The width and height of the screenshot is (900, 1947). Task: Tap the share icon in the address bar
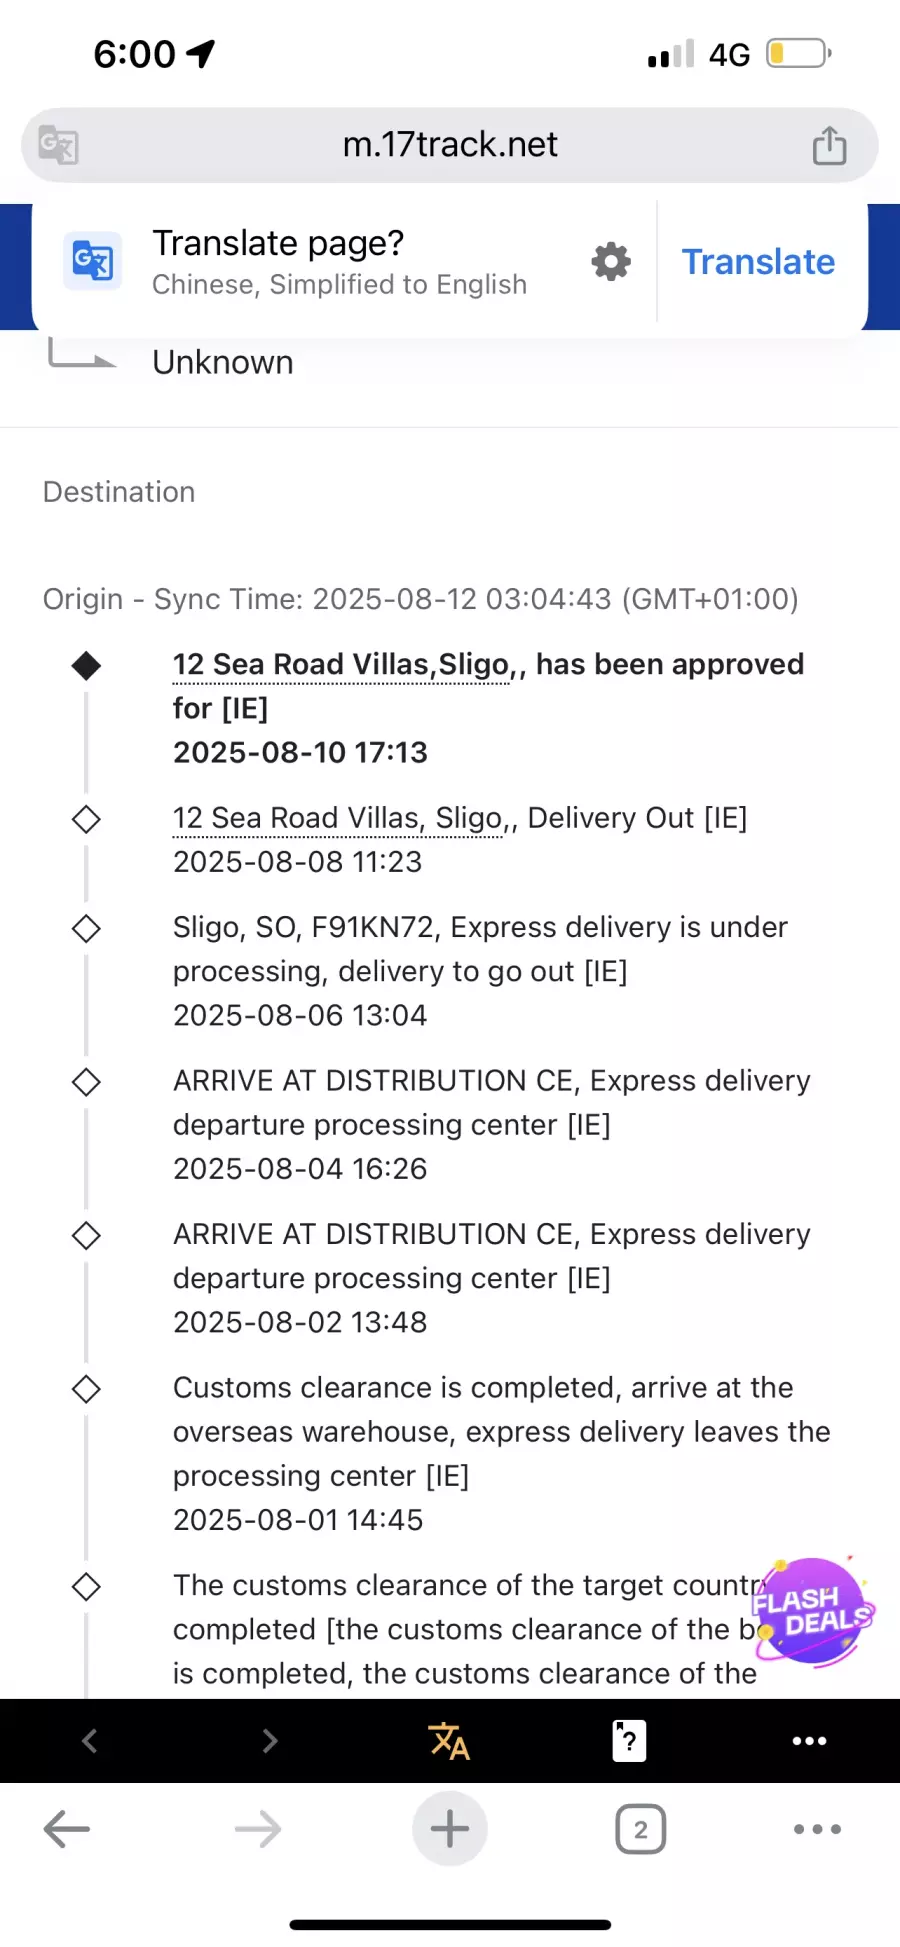[829, 145]
